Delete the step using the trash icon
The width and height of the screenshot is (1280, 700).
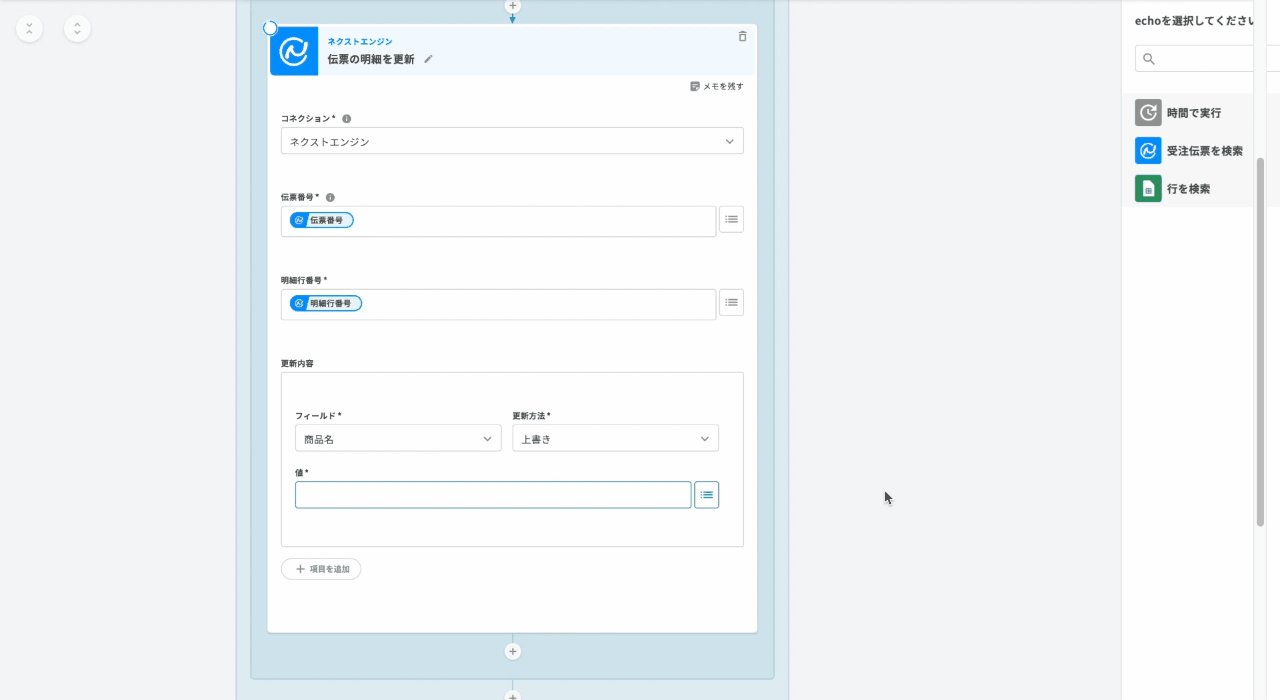tap(742, 37)
